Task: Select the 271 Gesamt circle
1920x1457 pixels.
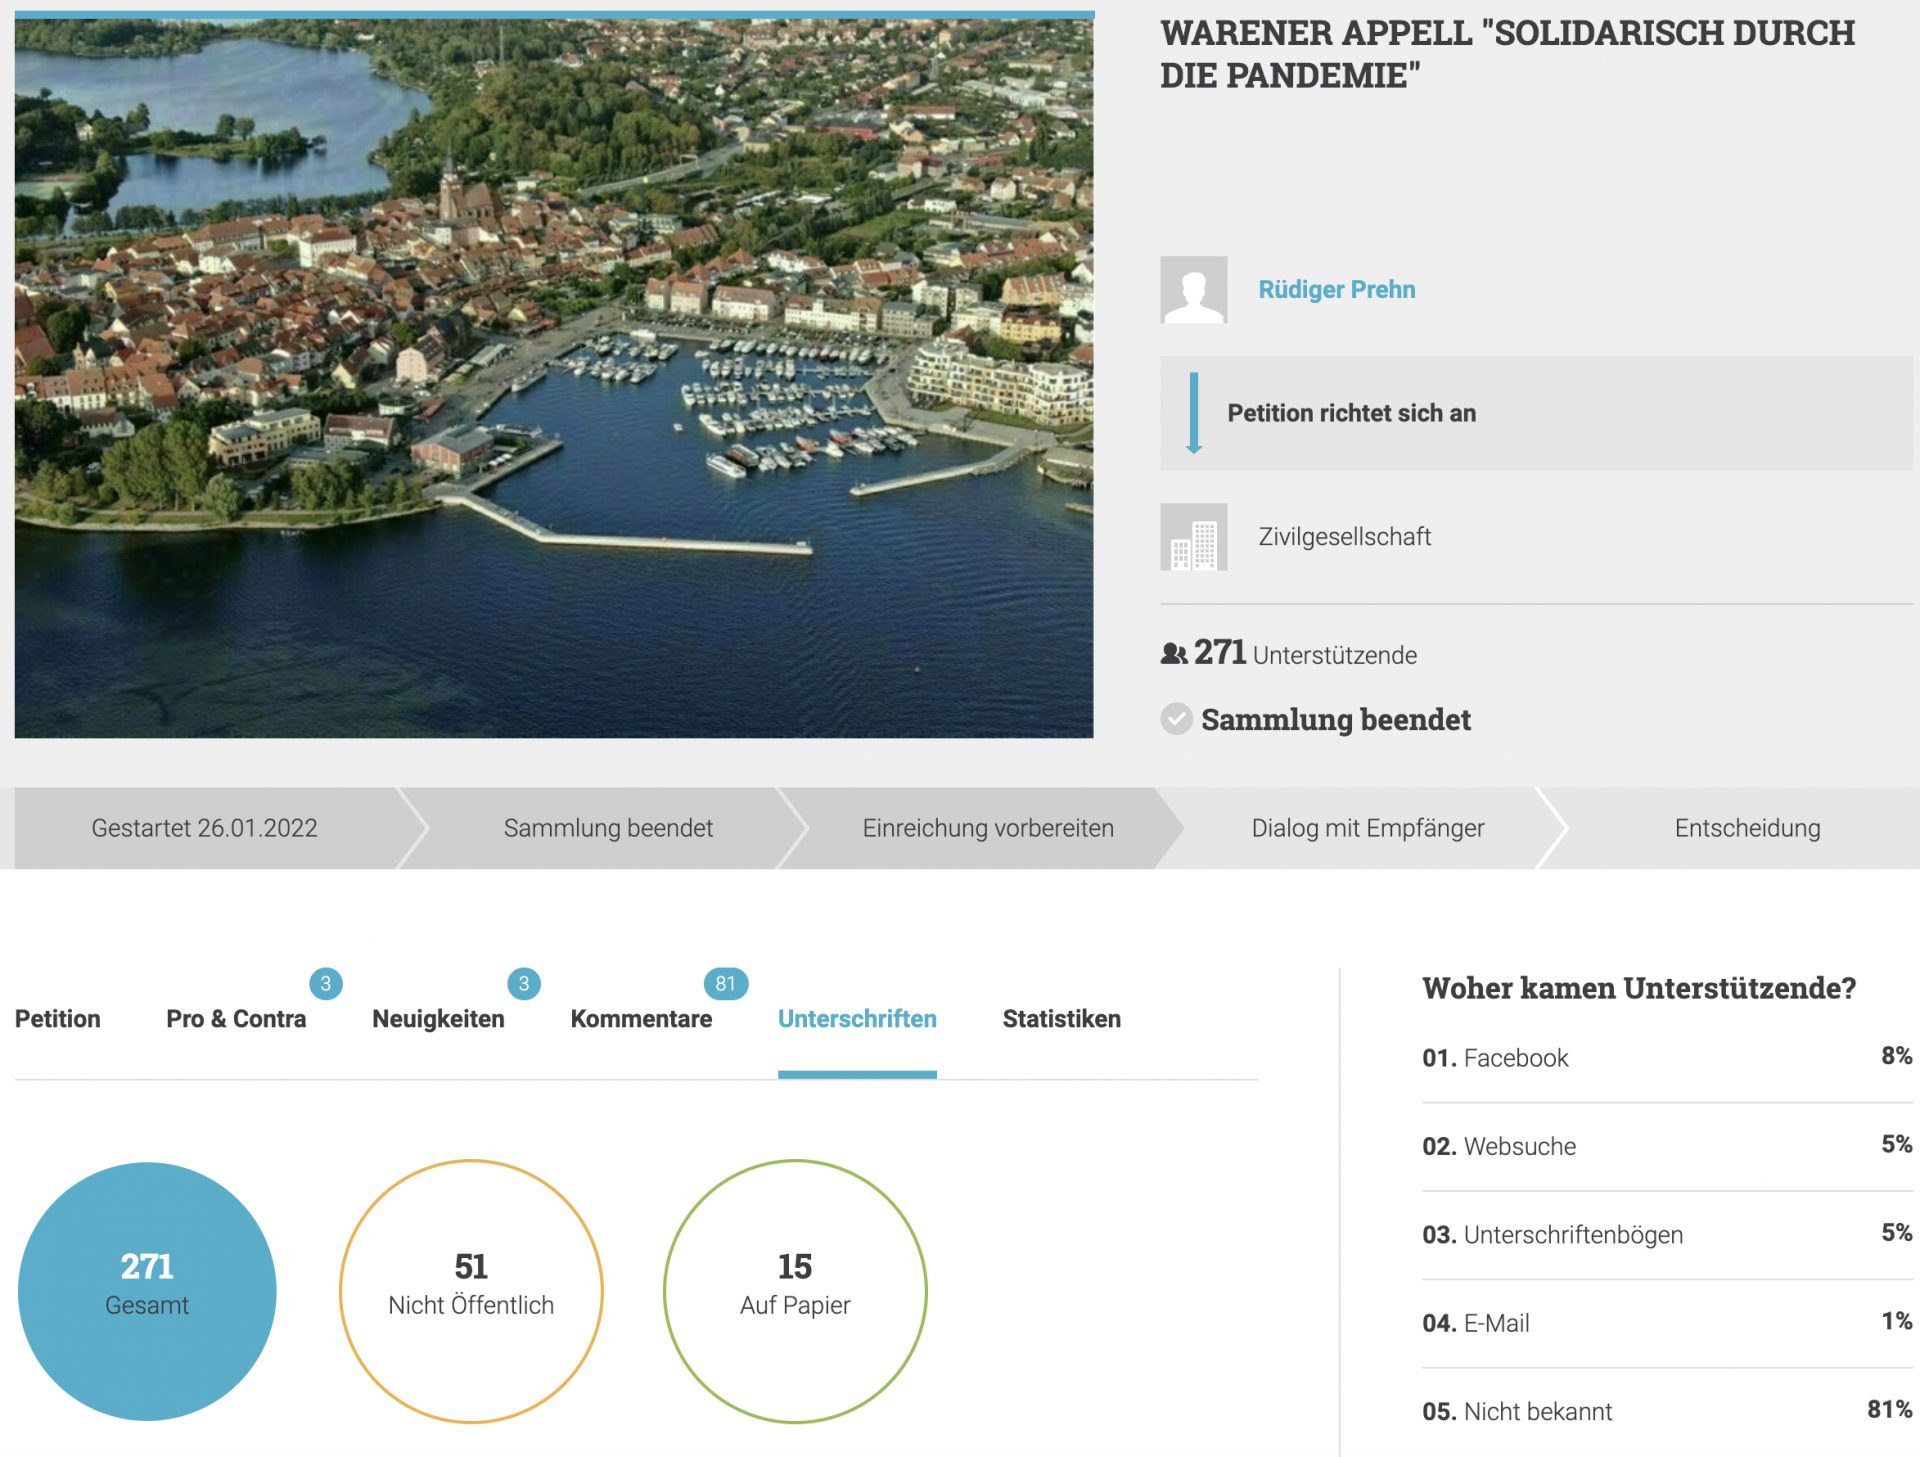Action: coord(147,1290)
